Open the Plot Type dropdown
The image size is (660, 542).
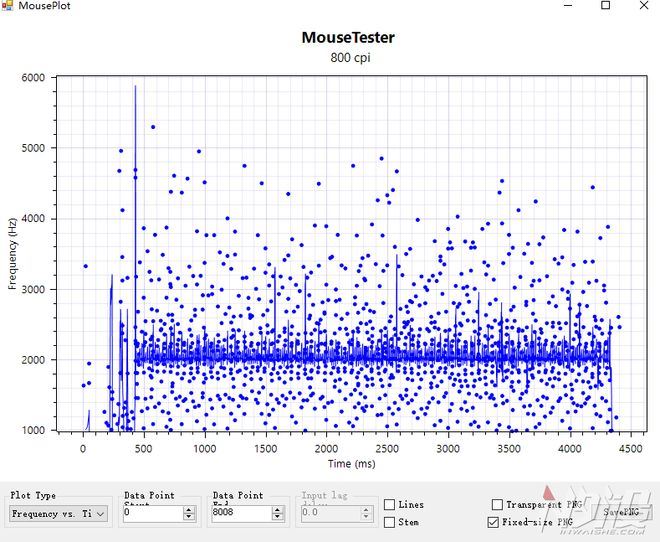click(59, 514)
